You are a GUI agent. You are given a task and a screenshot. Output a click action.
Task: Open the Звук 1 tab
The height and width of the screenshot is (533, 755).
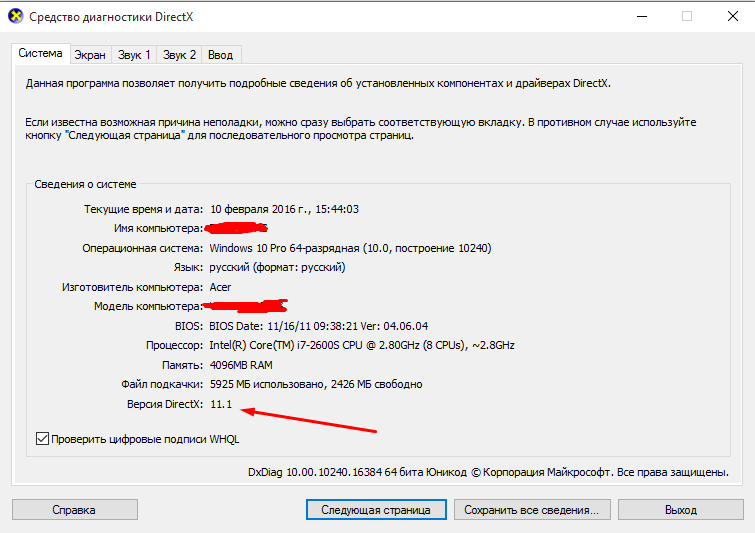(133, 55)
